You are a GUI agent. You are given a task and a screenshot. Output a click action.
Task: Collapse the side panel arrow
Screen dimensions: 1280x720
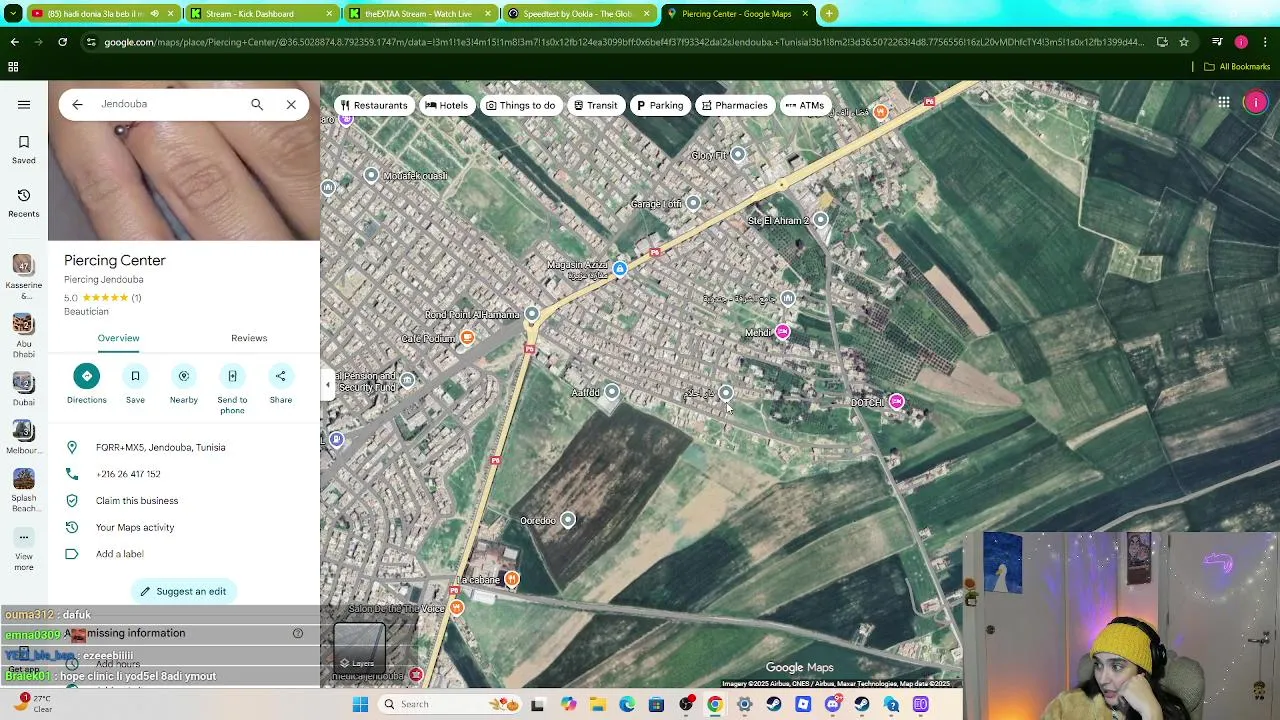327,384
